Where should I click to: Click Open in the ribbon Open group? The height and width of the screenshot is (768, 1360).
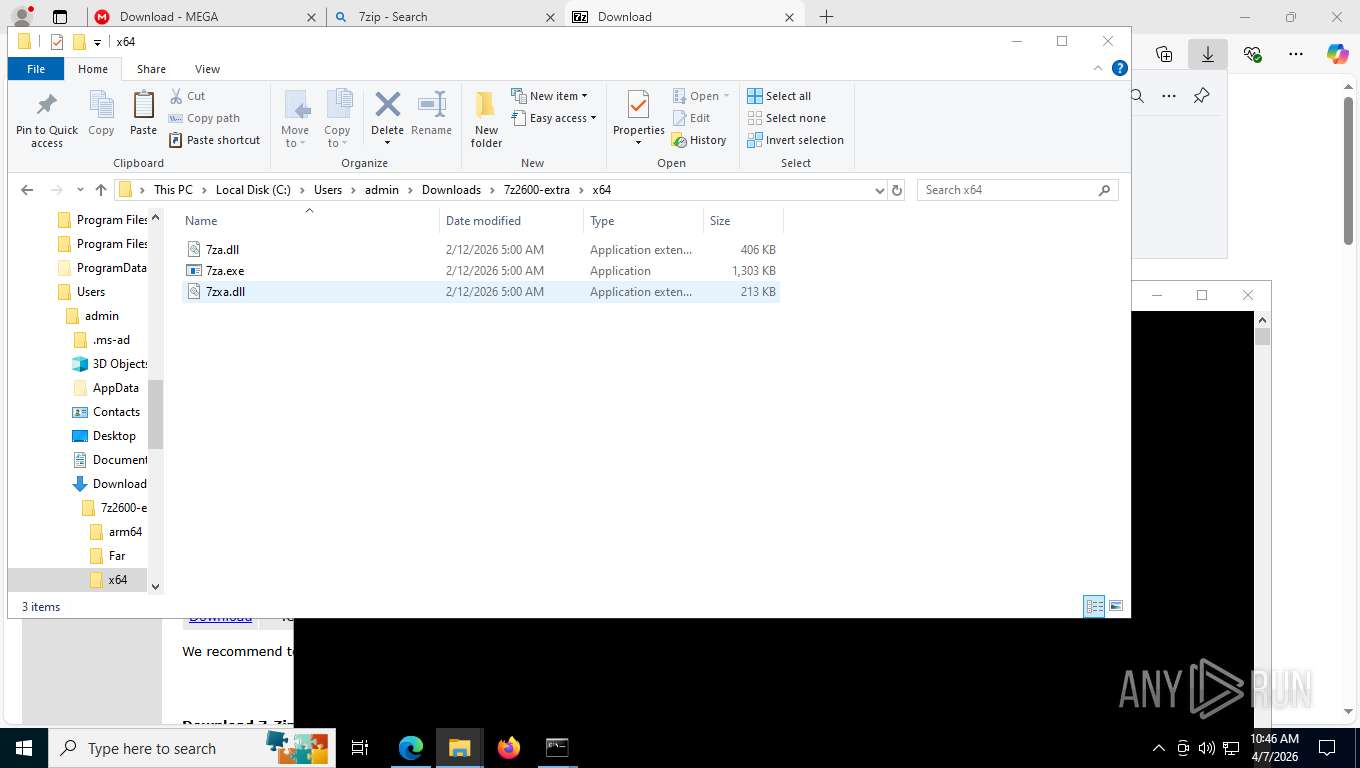tap(701, 96)
